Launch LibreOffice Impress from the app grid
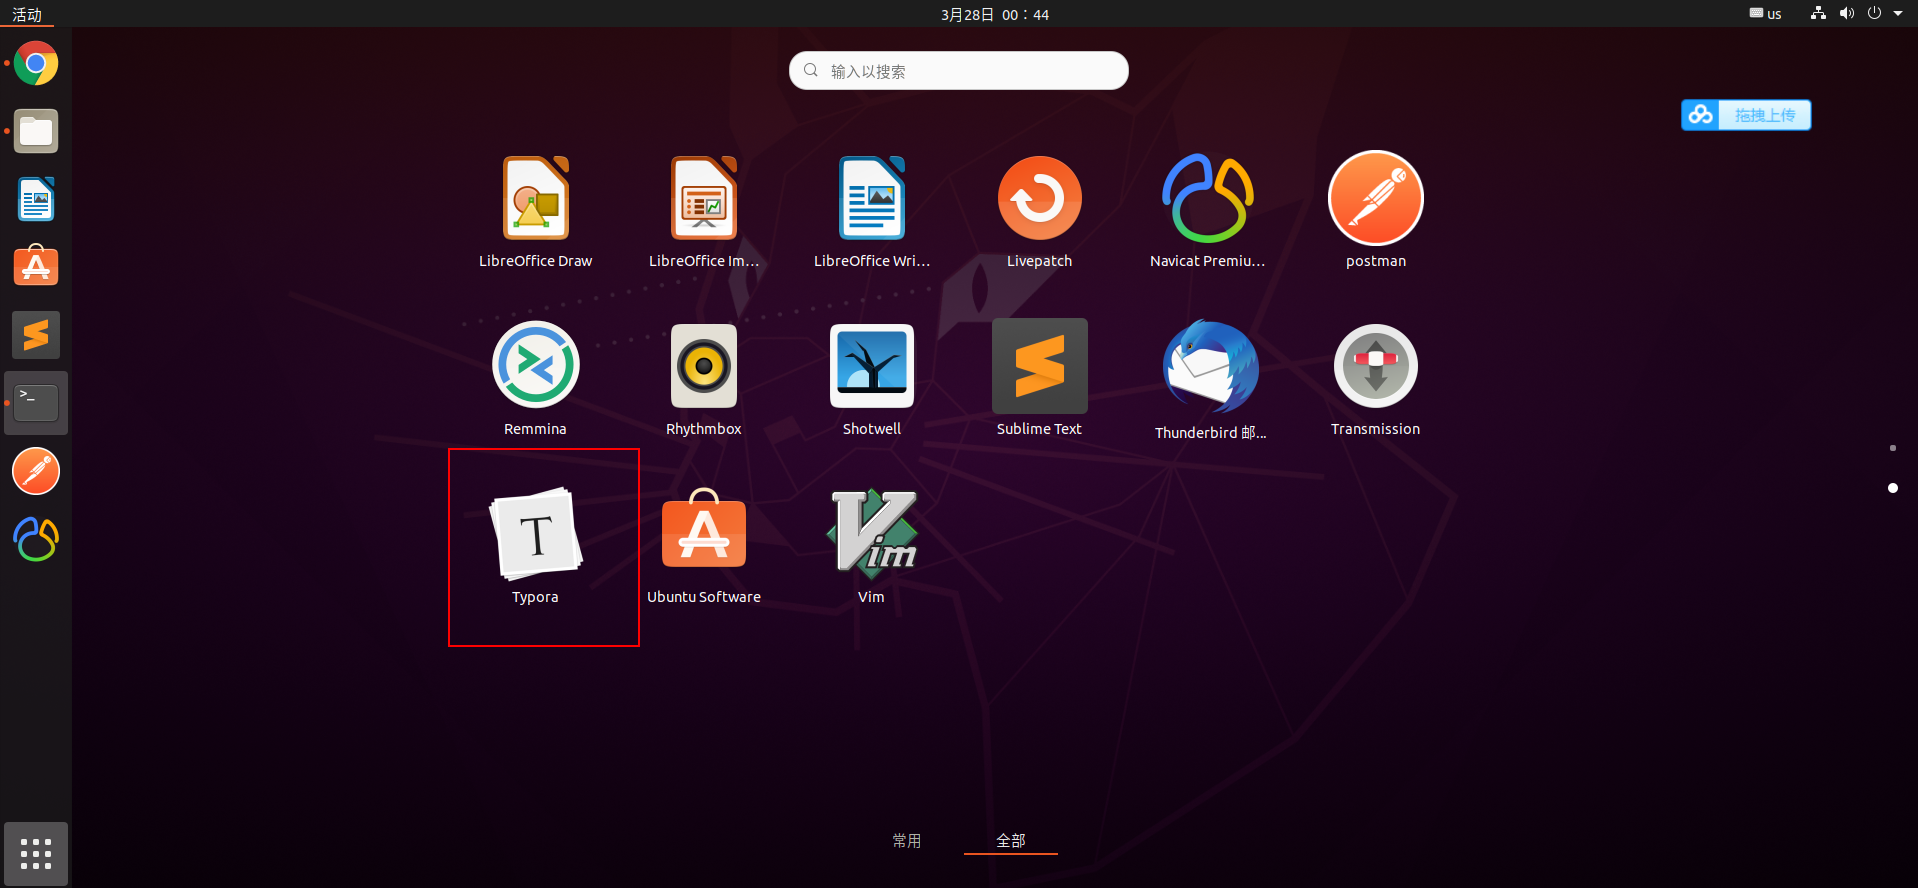The width and height of the screenshot is (1918, 888). [x=704, y=211]
